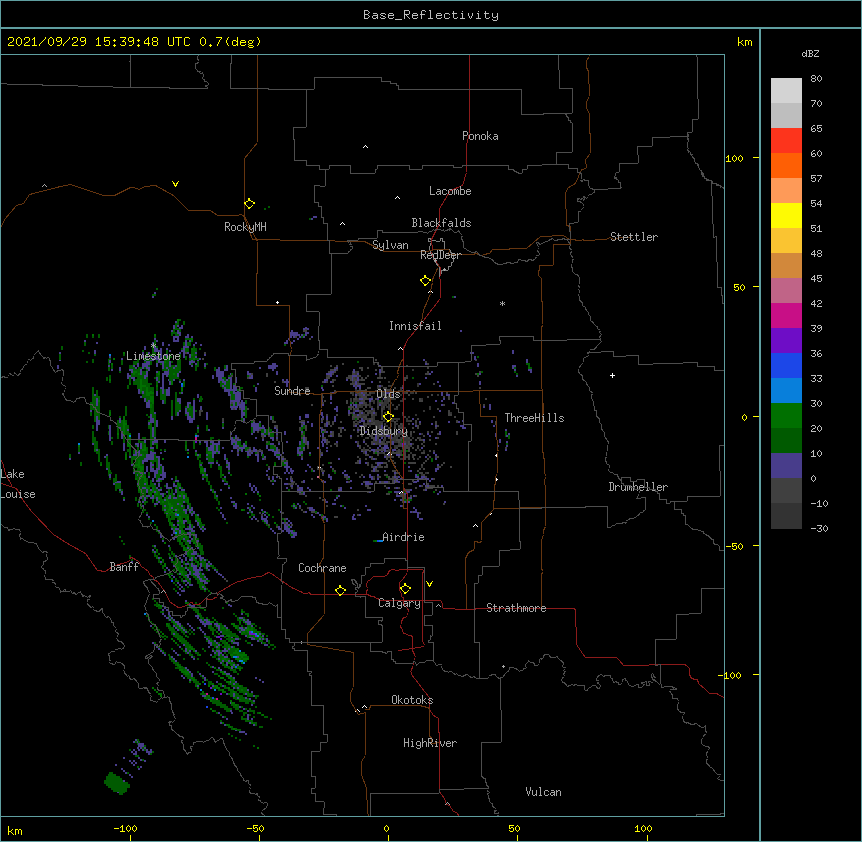The height and width of the screenshot is (842, 862).
Task: Click the dBZ legend unit label
Action: click(810, 53)
